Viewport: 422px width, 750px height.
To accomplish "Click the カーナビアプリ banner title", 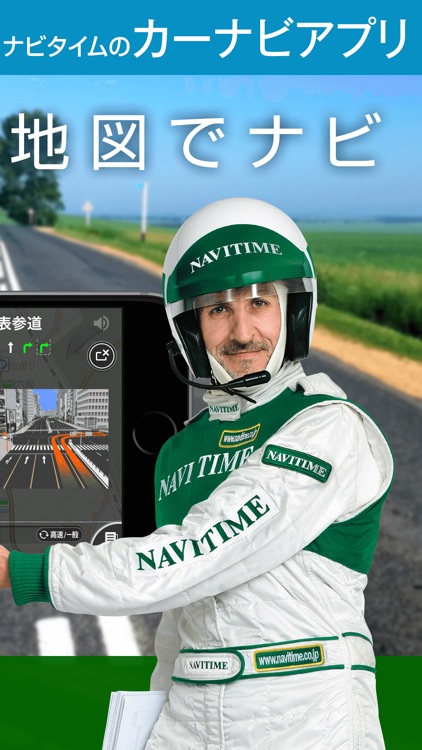I will pos(271,37).
